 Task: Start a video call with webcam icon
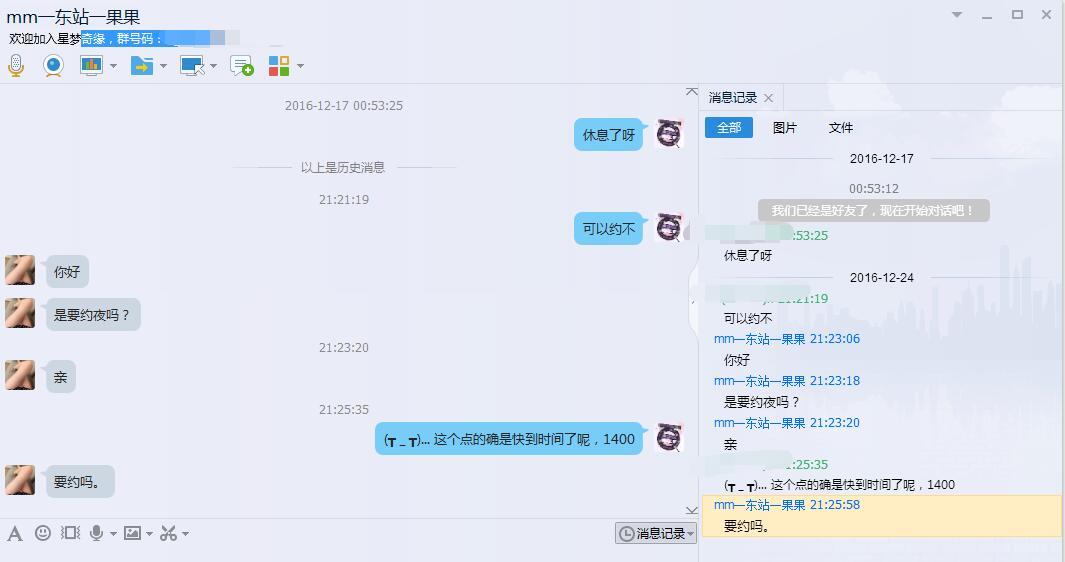(x=53, y=66)
